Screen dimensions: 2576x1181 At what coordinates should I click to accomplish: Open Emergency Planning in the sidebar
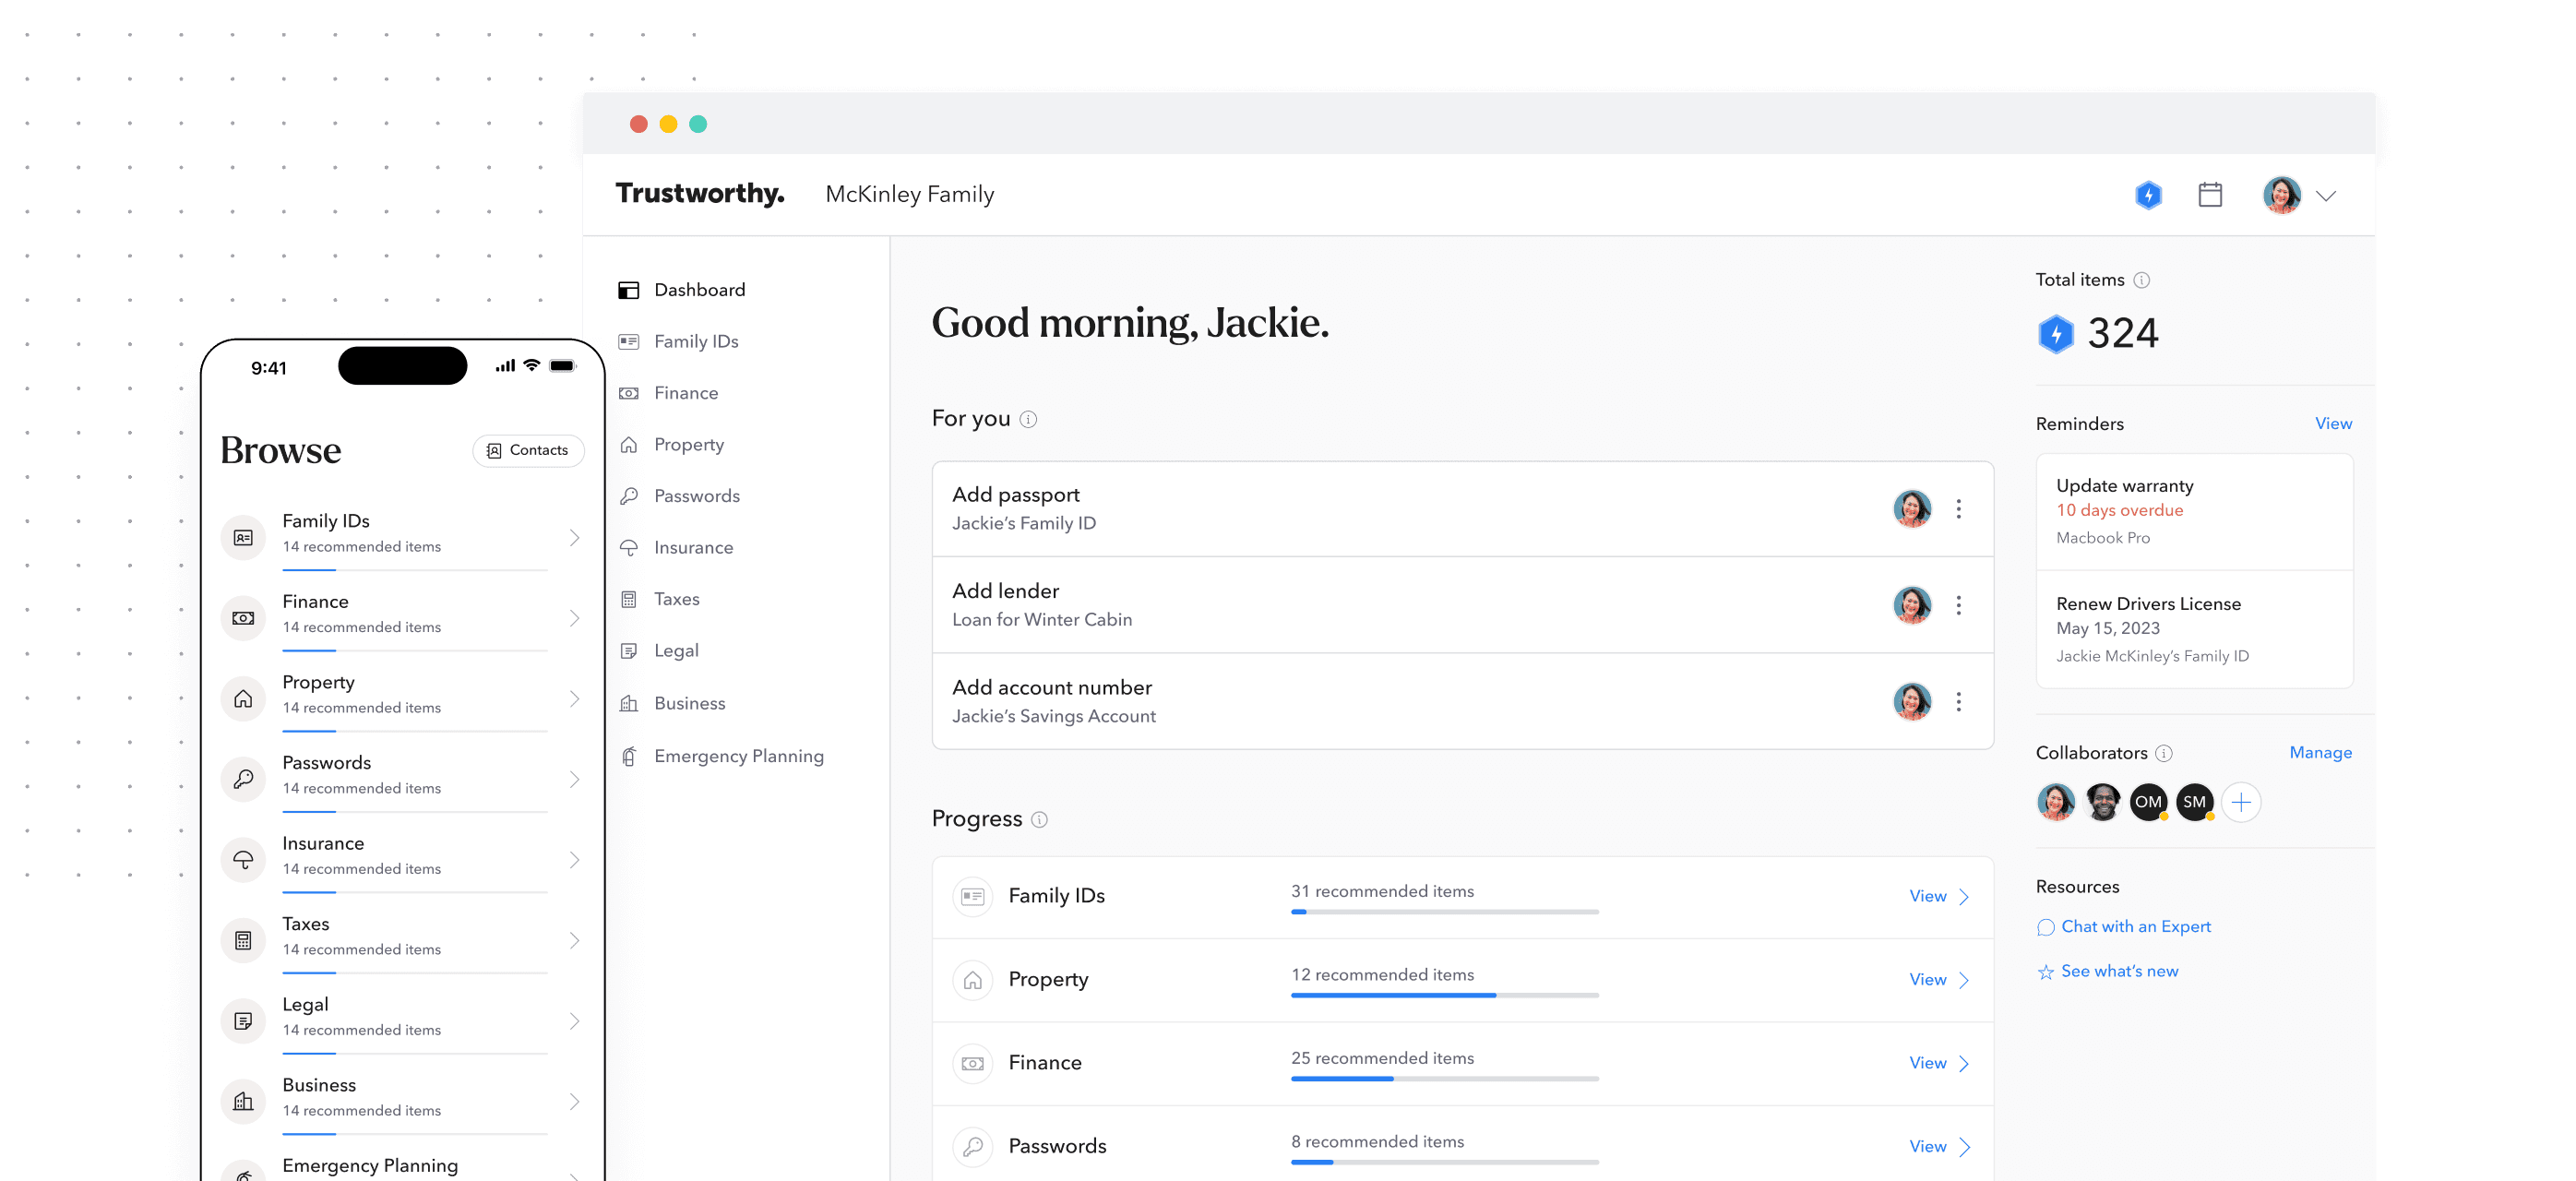click(738, 756)
